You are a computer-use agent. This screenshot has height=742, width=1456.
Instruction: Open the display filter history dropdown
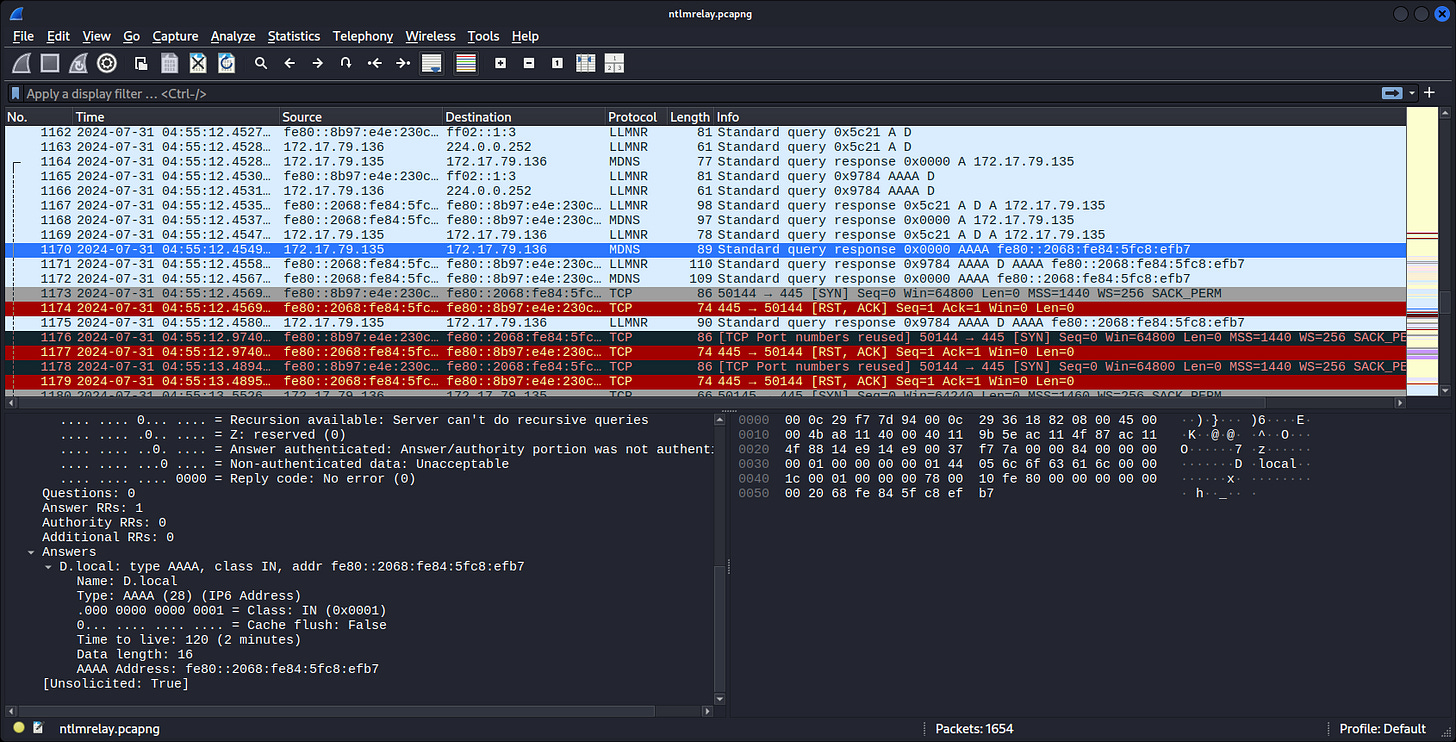[1412, 93]
